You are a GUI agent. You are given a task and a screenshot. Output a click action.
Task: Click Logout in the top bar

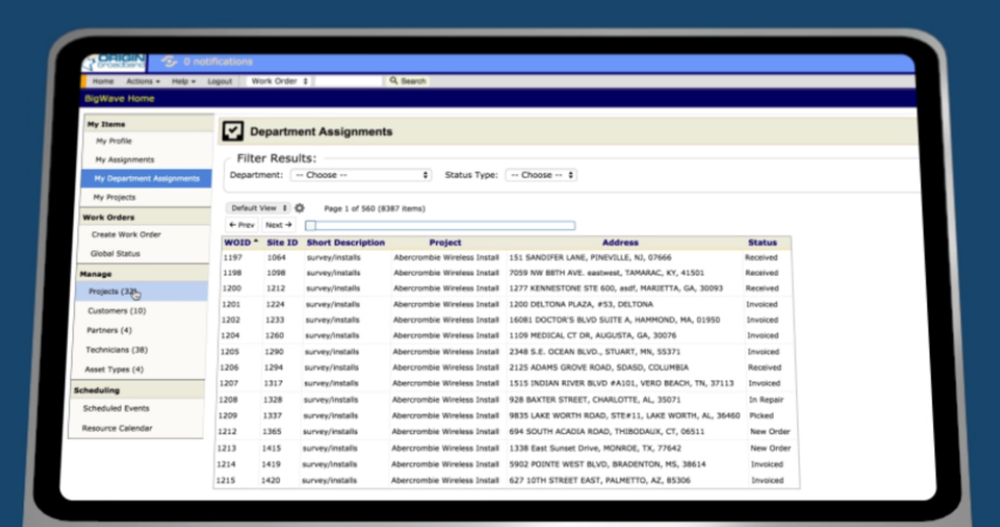pyautogui.click(x=220, y=82)
